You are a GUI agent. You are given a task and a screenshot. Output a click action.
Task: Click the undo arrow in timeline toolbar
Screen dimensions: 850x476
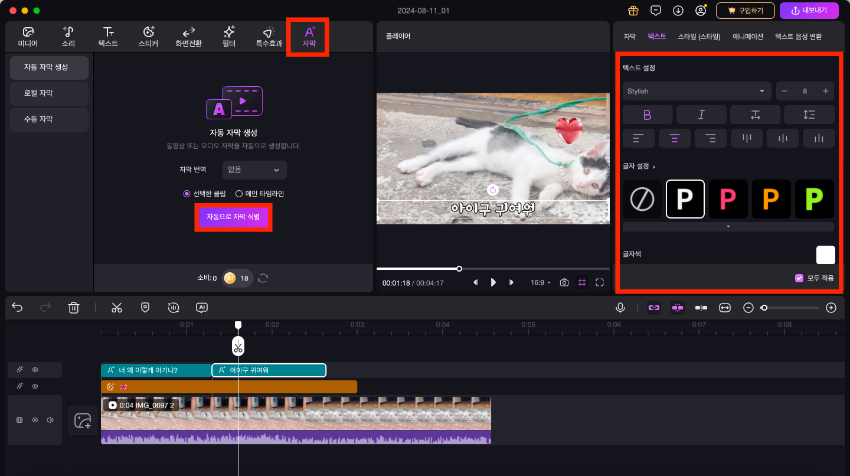(17, 308)
